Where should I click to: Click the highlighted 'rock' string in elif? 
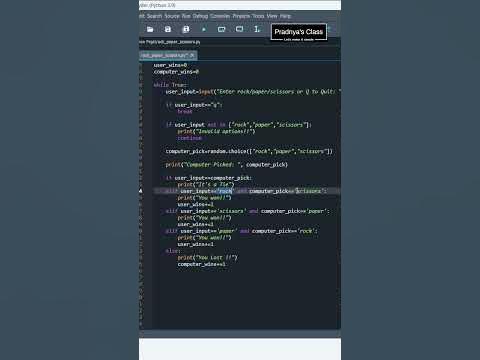(225, 191)
